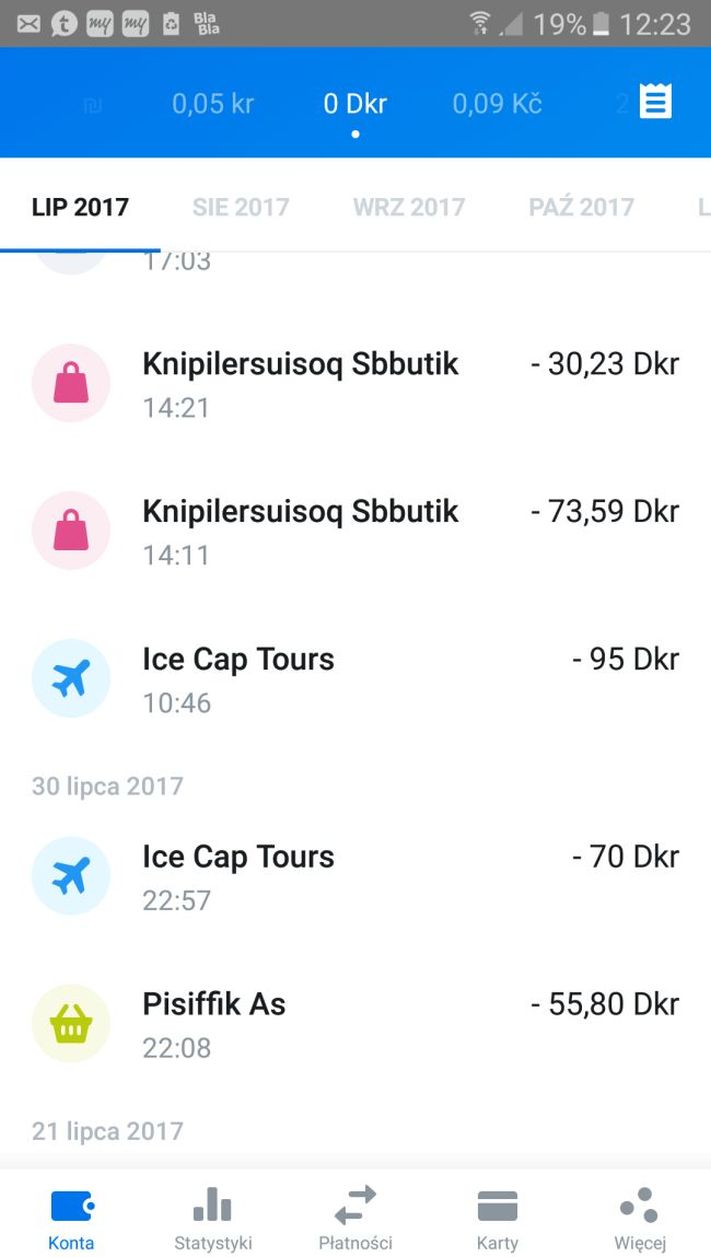
Task: Open the Karty card icon in bottom bar
Action: pos(497,1205)
